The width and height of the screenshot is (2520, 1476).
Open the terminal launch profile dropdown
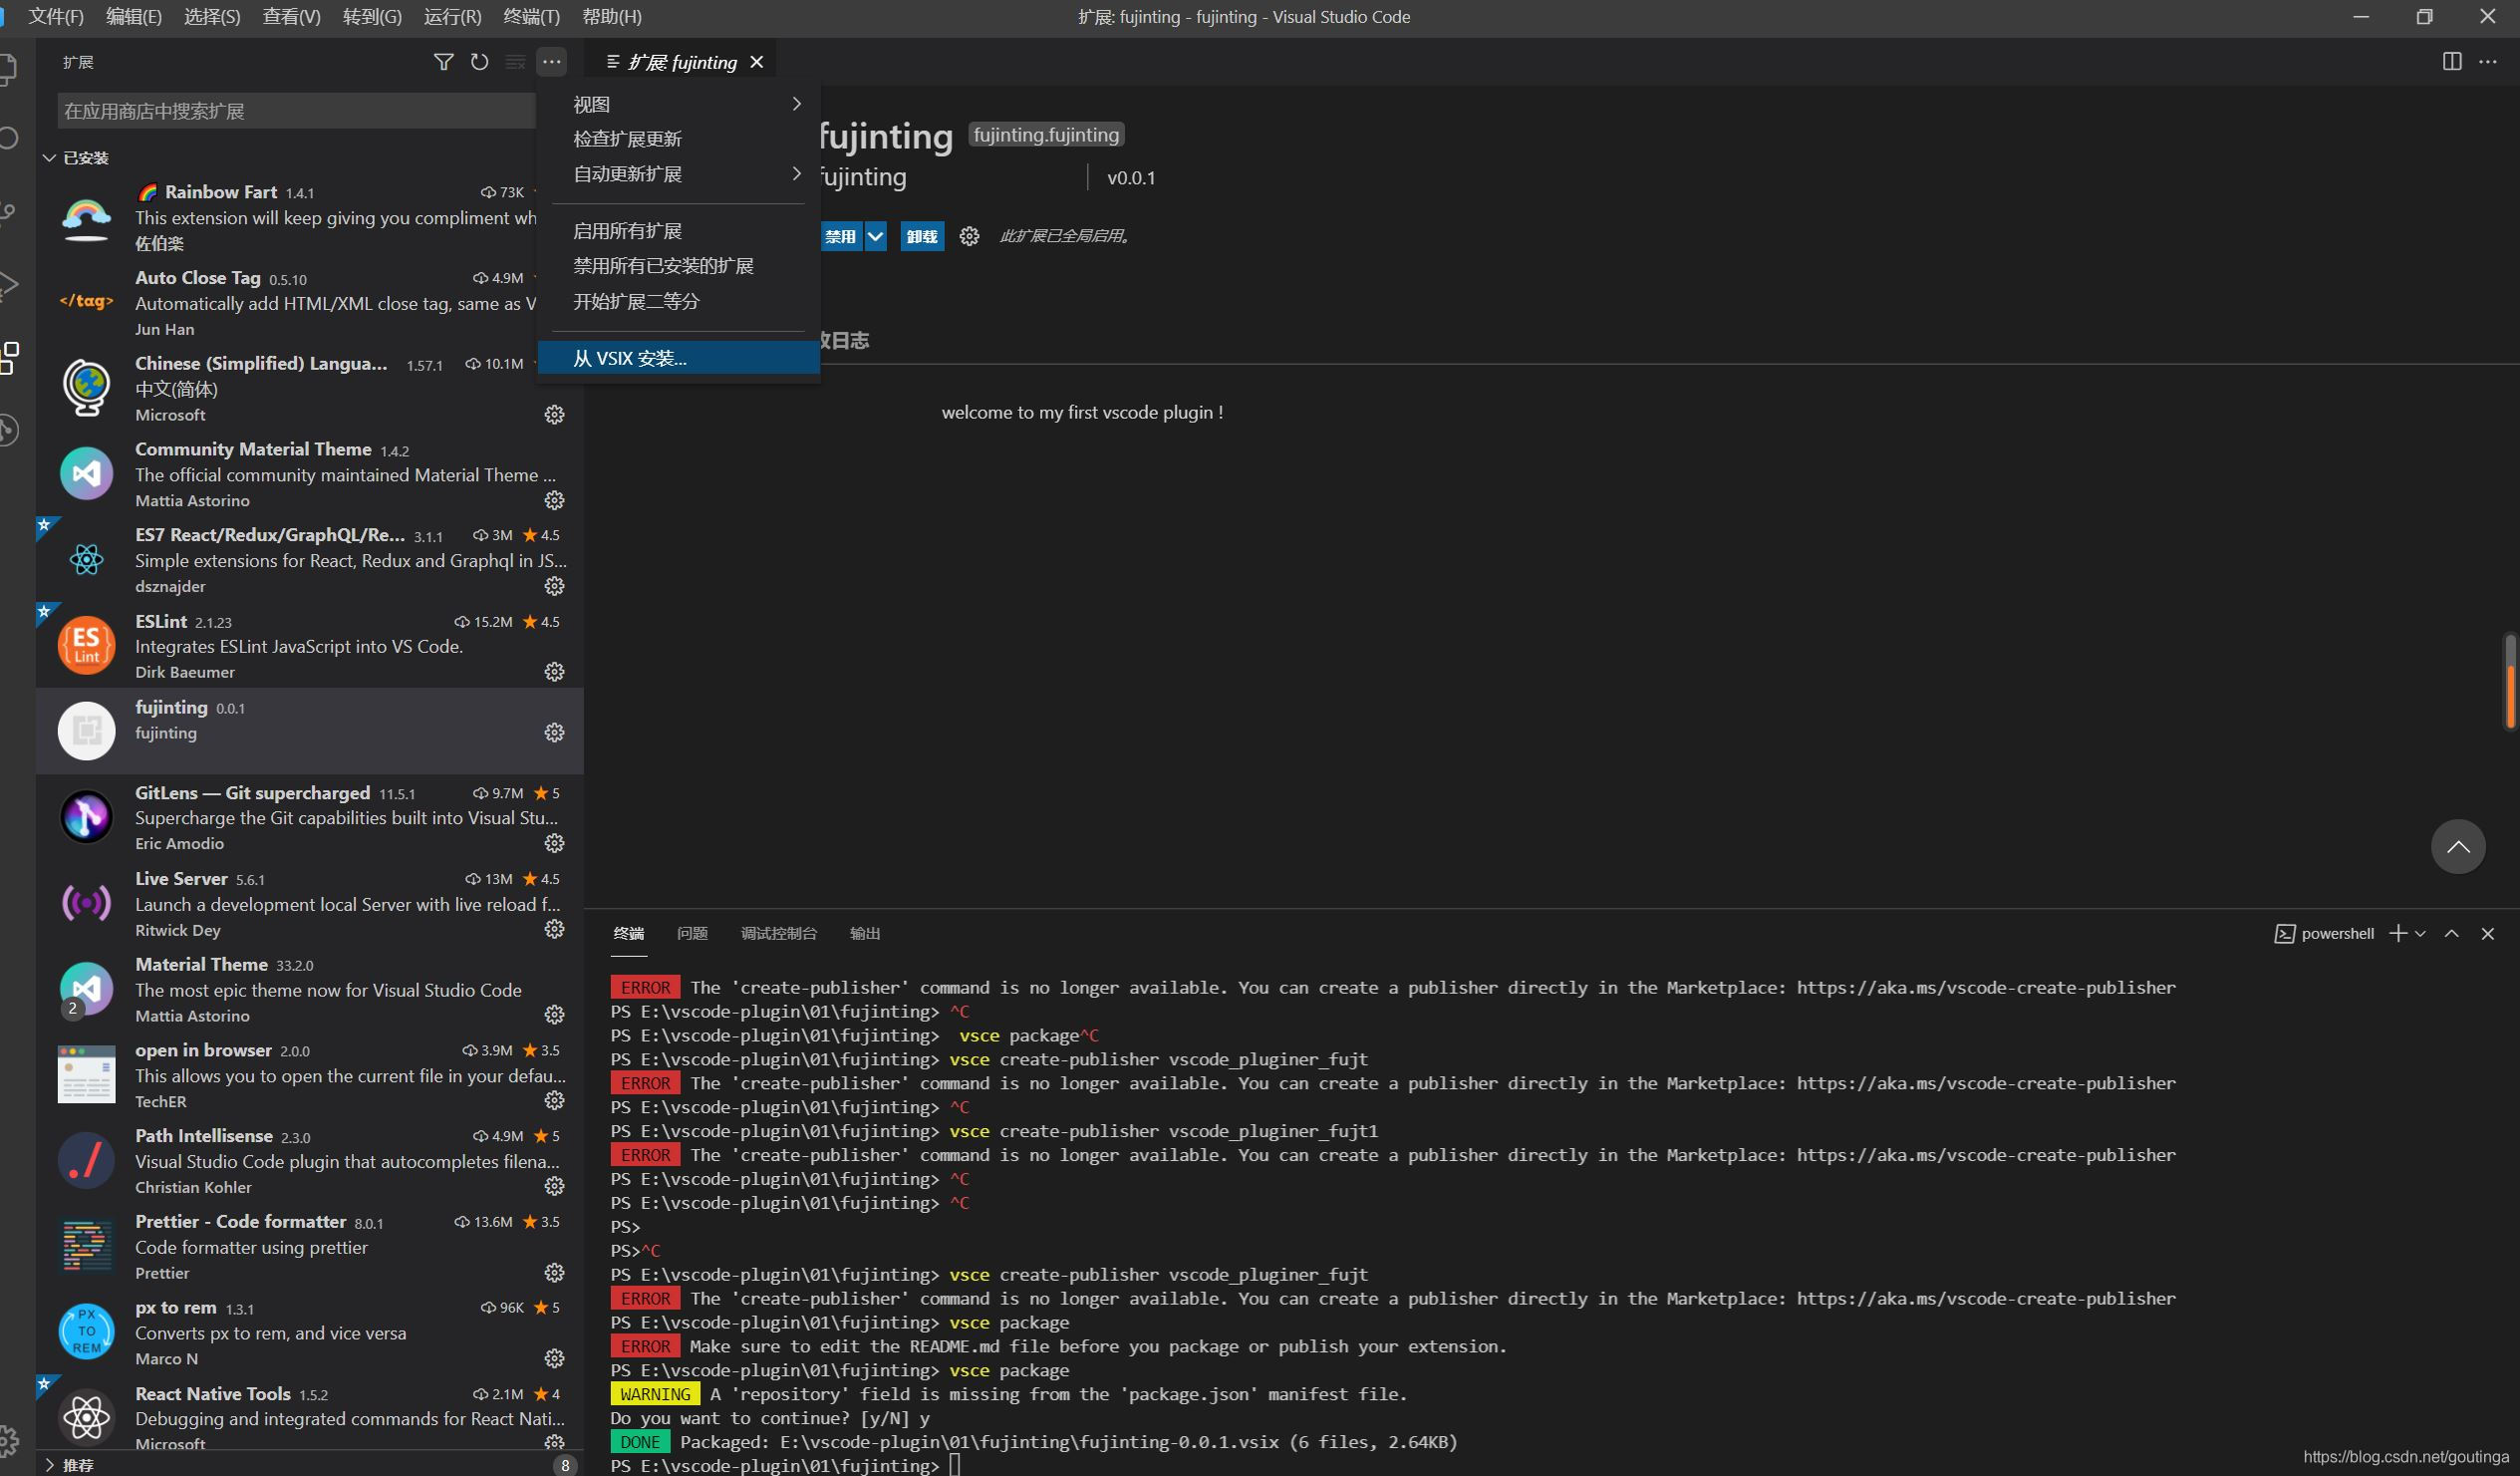point(2420,933)
